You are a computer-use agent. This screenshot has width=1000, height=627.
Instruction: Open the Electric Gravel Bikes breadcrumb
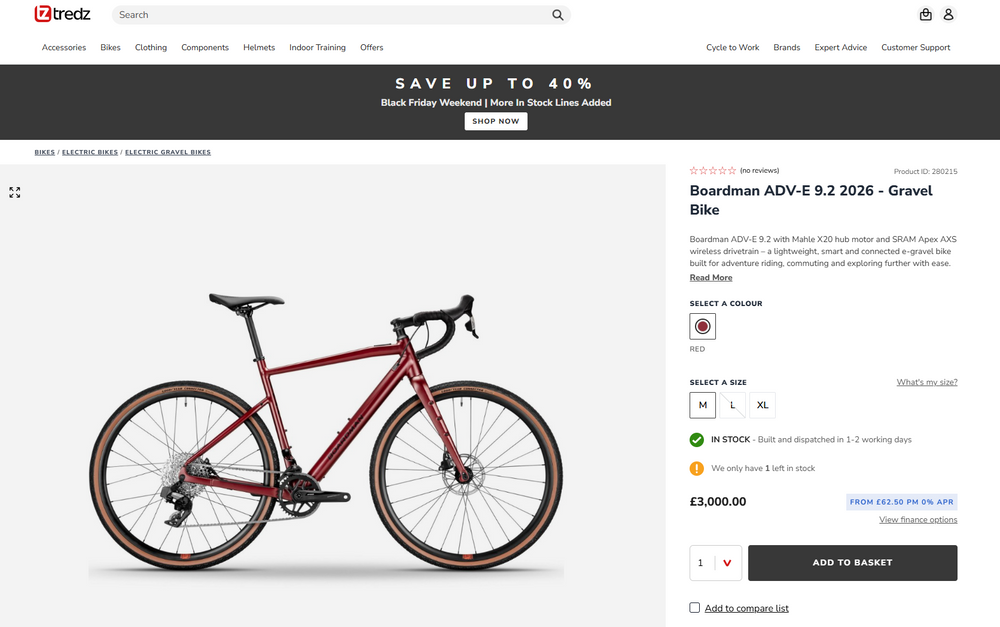(x=167, y=152)
